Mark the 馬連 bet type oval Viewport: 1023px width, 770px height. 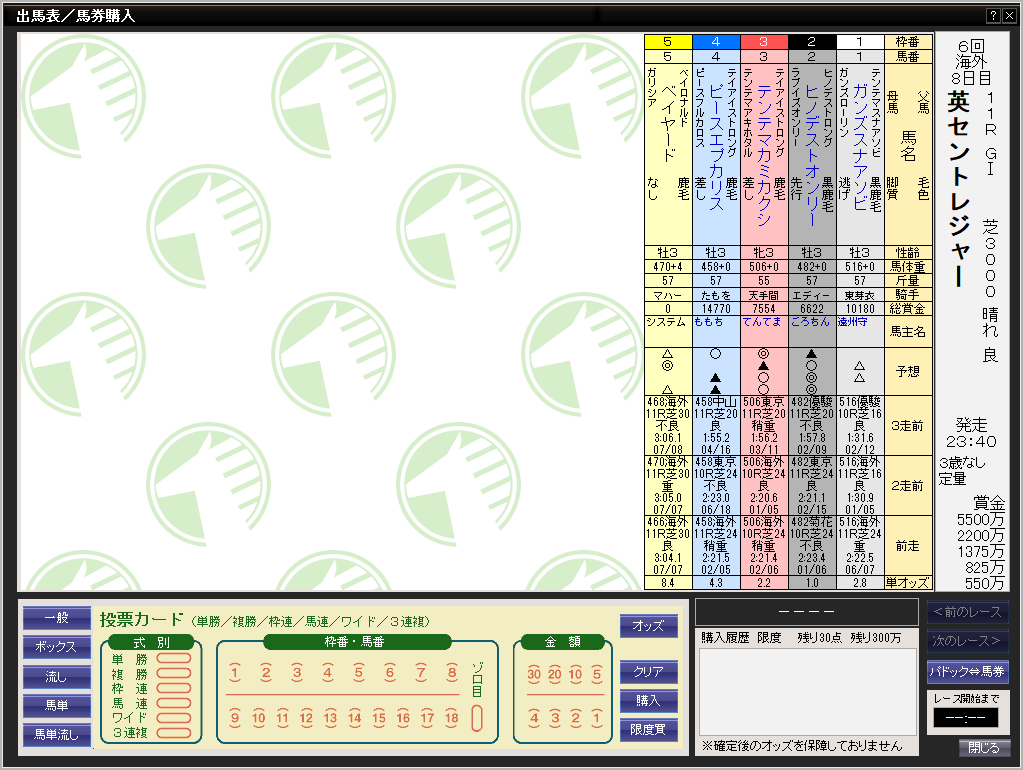pyautogui.click(x=174, y=703)
